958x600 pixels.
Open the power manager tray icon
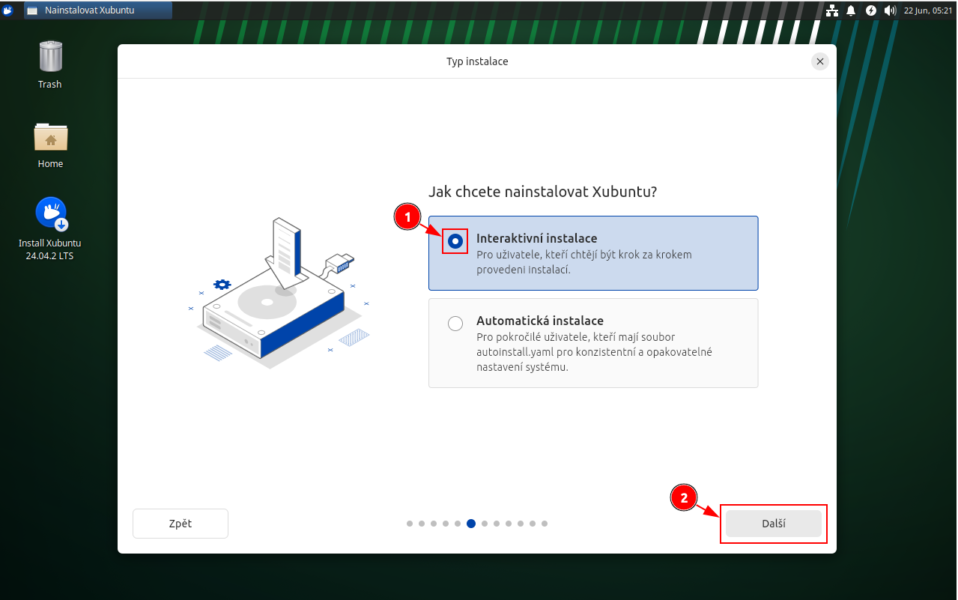870,10
